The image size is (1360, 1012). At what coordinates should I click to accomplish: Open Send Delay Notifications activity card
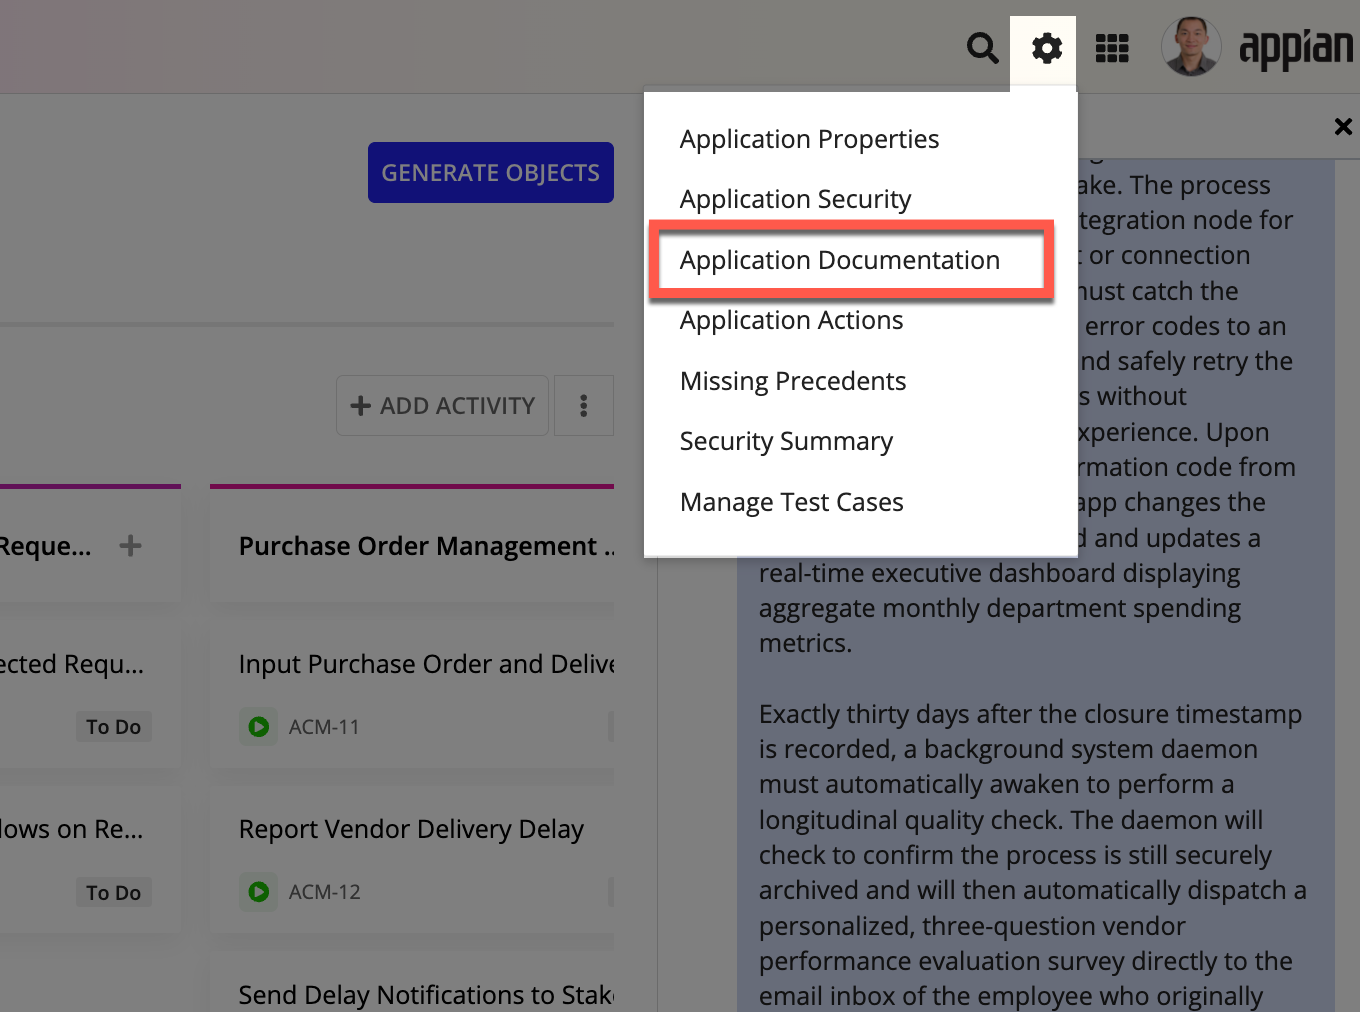pos(412,982)
